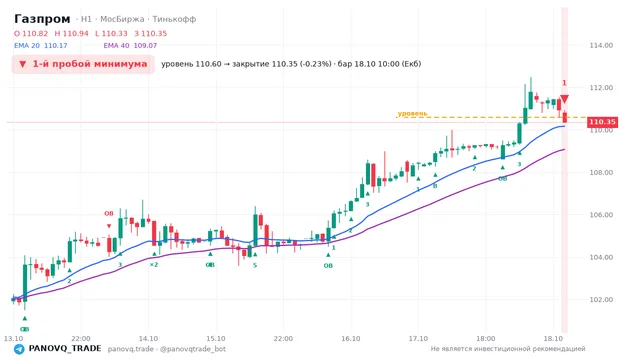Click the '1-й пробой минимума' badge
The width and height of the screenshot is (640, 360).
(83, 64)
